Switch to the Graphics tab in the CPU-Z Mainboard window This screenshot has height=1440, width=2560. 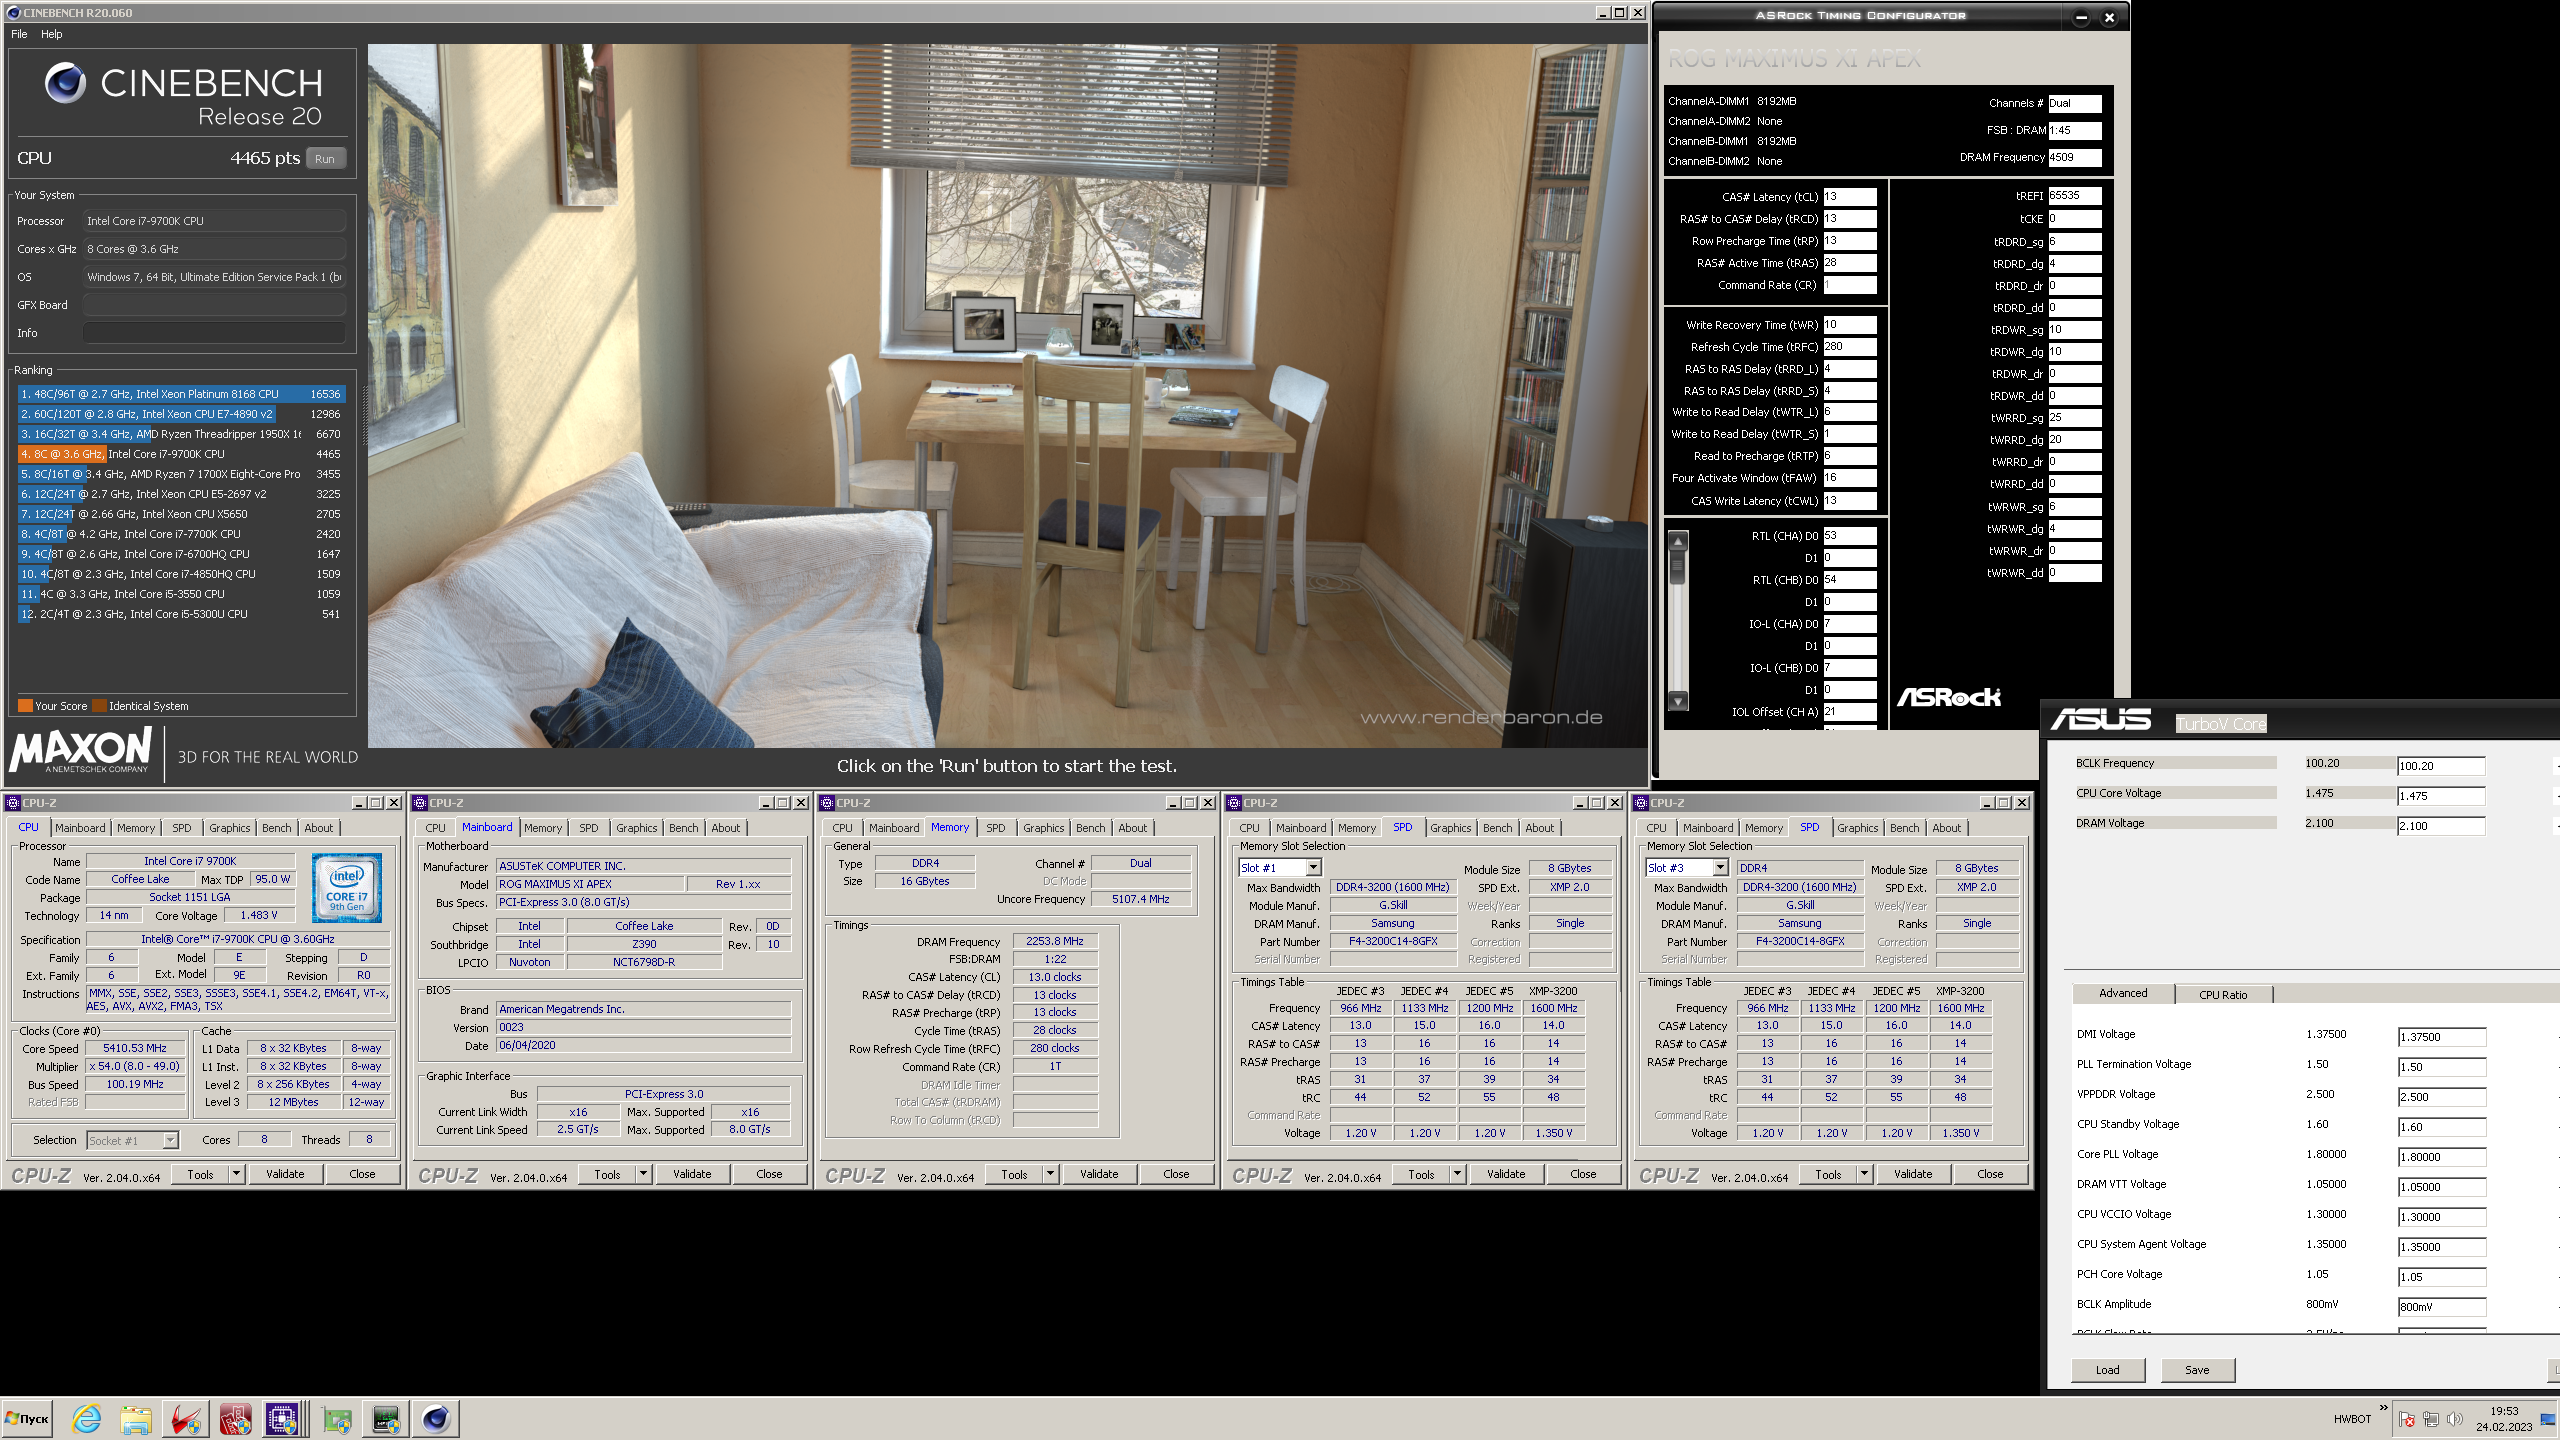click(x=636, y=828)
